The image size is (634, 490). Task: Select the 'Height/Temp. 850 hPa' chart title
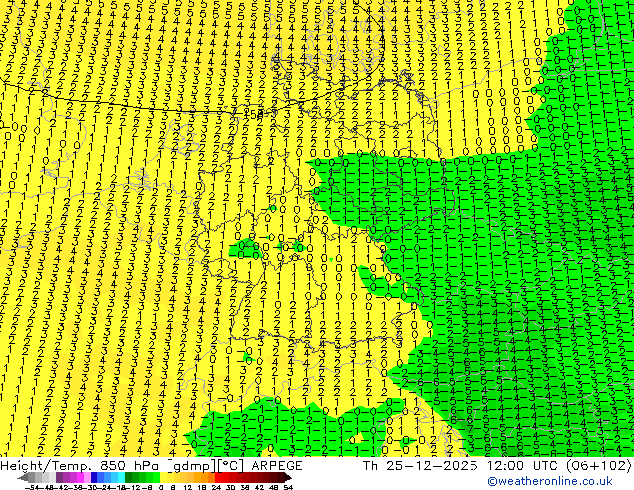tap(80, 466)
